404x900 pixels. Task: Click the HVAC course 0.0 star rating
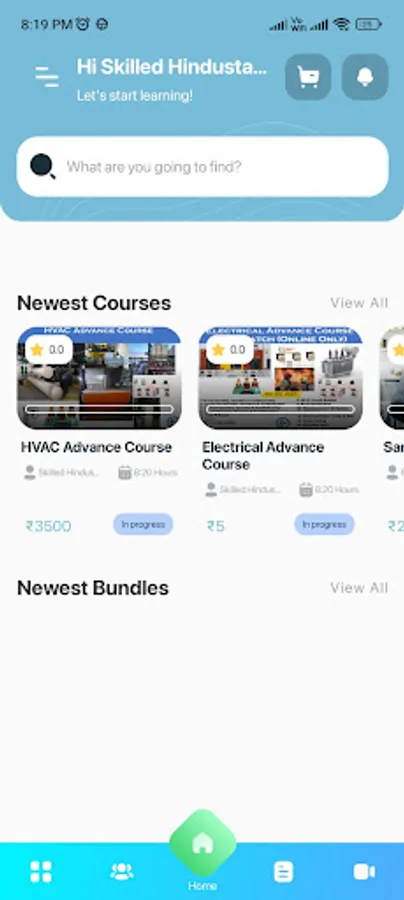(x=49, y=350)
